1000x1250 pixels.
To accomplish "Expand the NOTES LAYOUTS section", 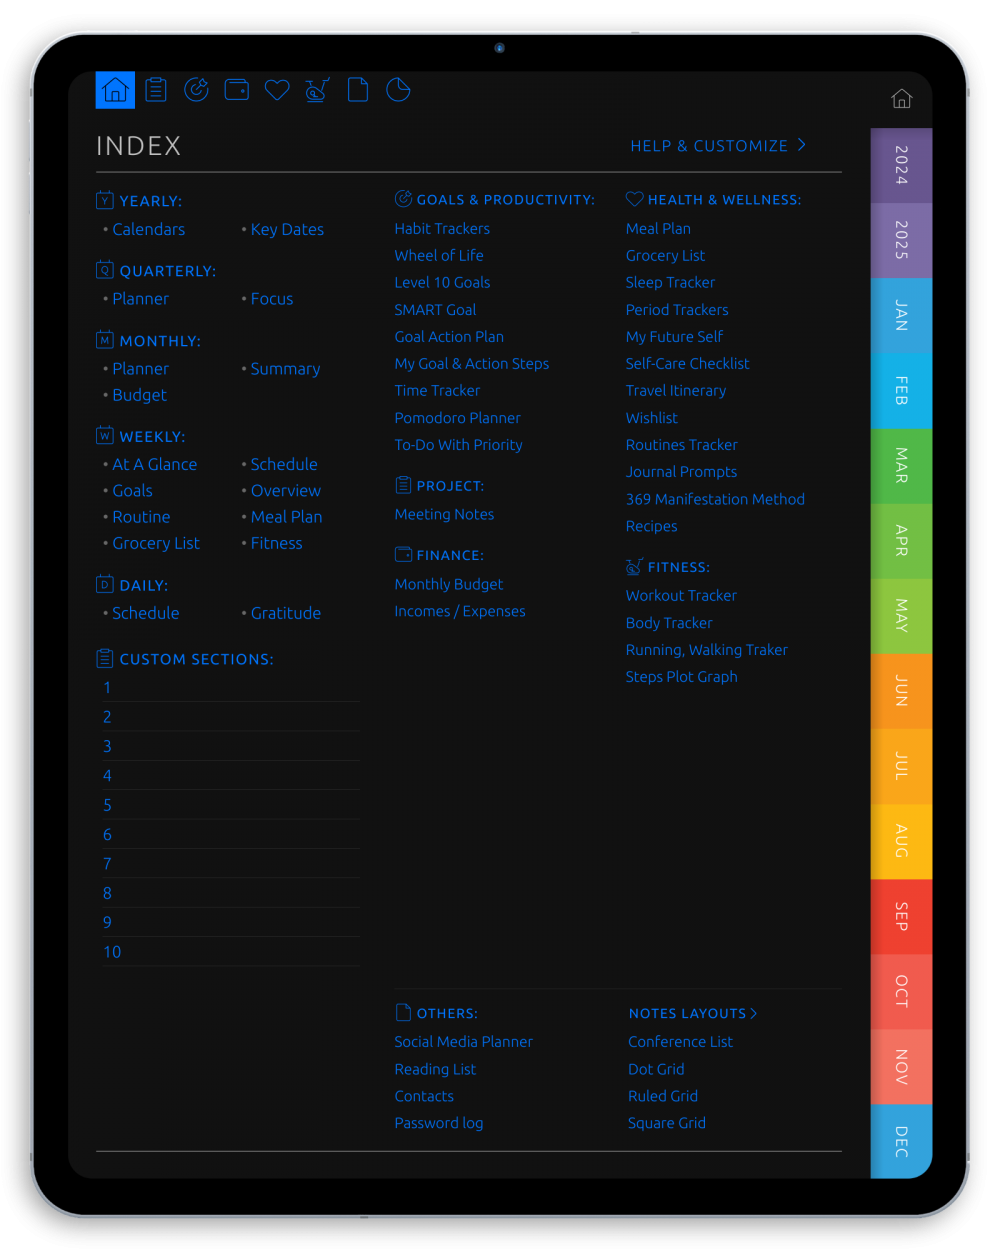I will [692, 1013].
